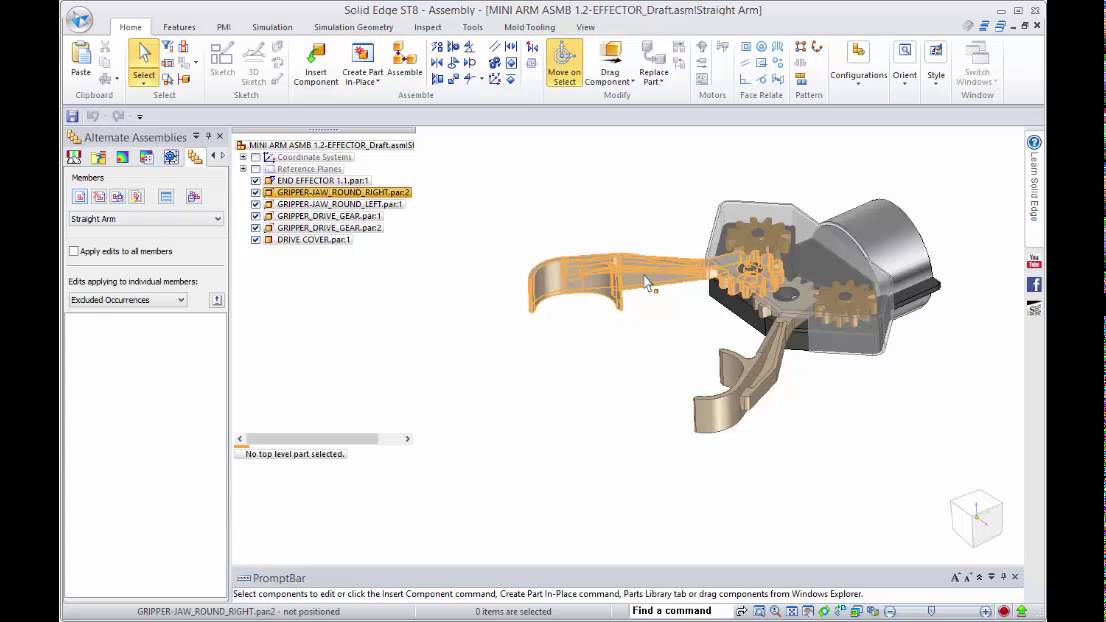Toggle Coordinate Systems checkbox

[x=255, y=157]
